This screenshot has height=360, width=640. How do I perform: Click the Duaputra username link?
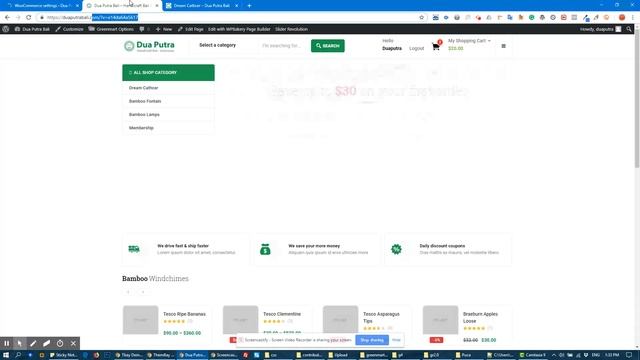[392, 49]
